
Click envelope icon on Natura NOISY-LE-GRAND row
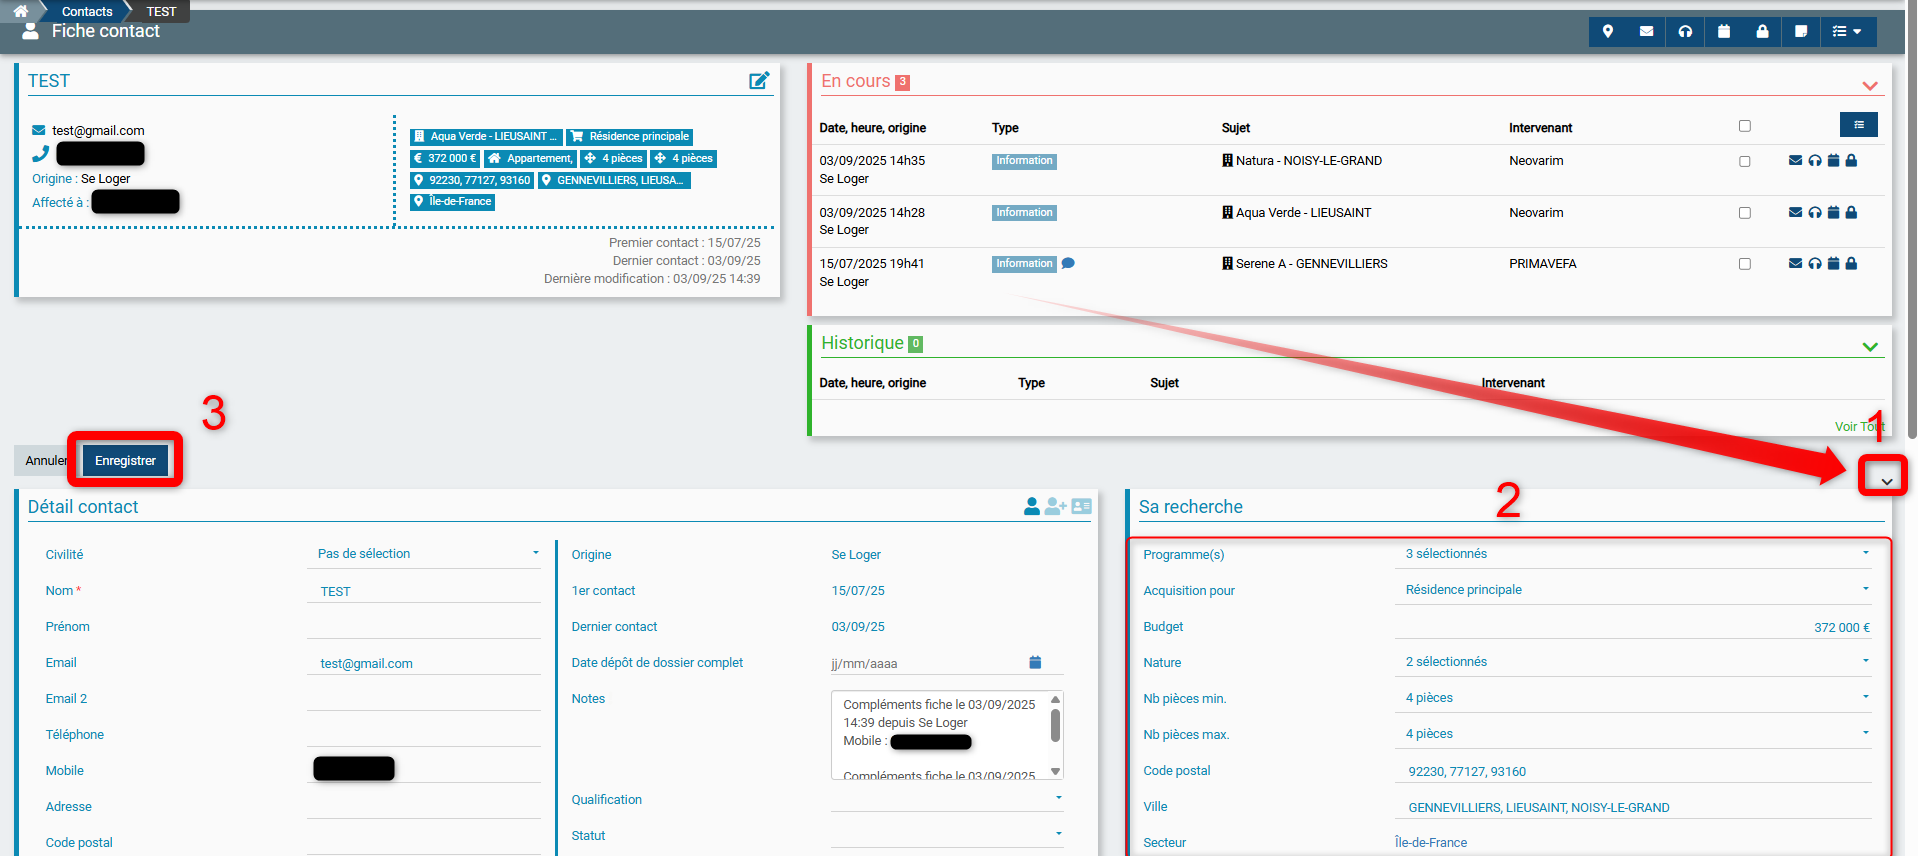click(x=1795, y=160)
